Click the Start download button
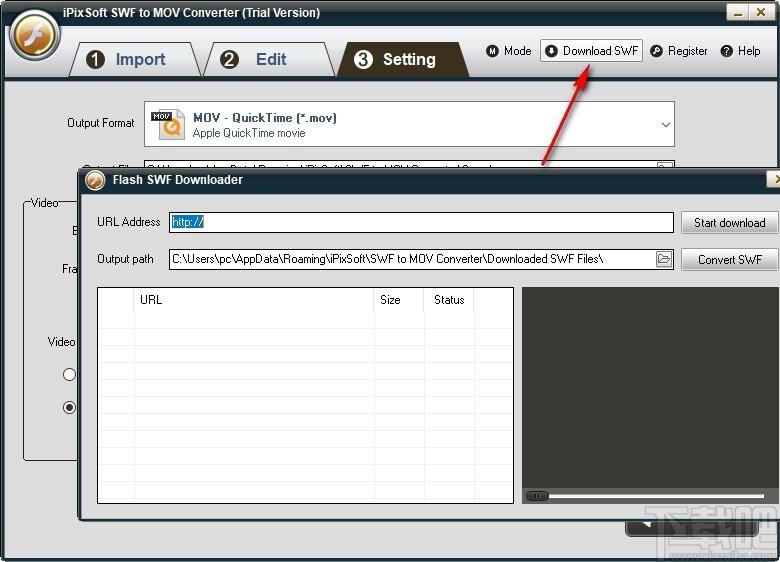Image resolution: width=780 pixels, height=562 pixels. pyautogui.click(x=729, y=222)
